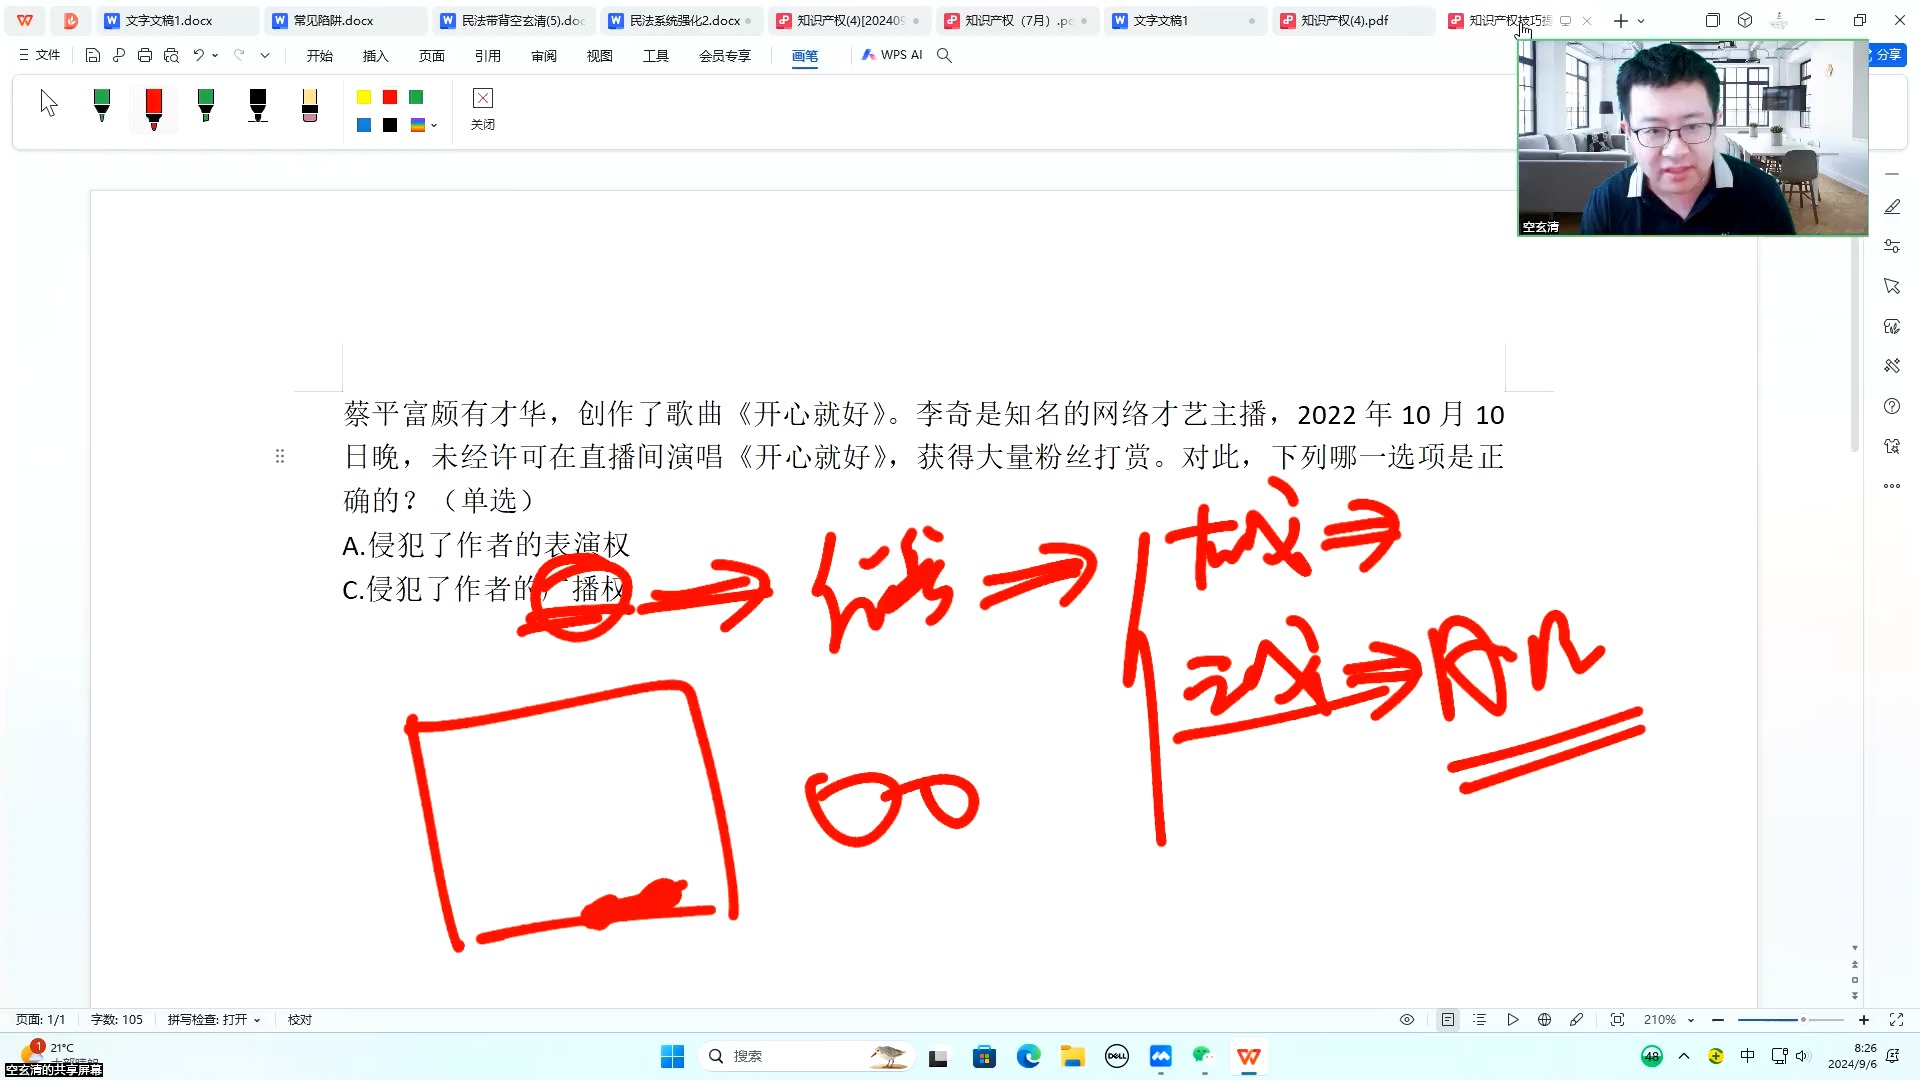The width and height of the screenshot is (1920, 1080).
Task: Select the first green pen tool
Action: (x=102, y=105)
